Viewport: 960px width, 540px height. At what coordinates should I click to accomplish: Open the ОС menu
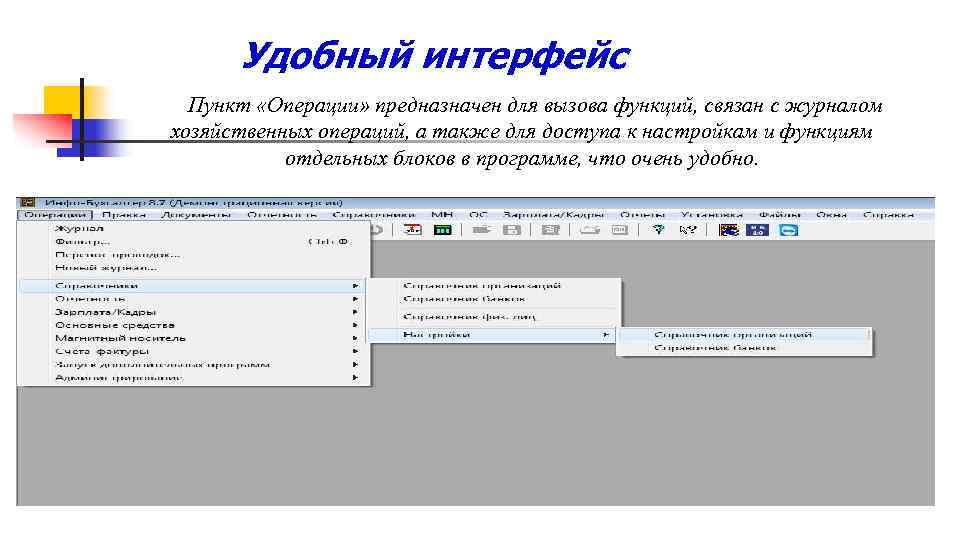click(x=478, y=215)
